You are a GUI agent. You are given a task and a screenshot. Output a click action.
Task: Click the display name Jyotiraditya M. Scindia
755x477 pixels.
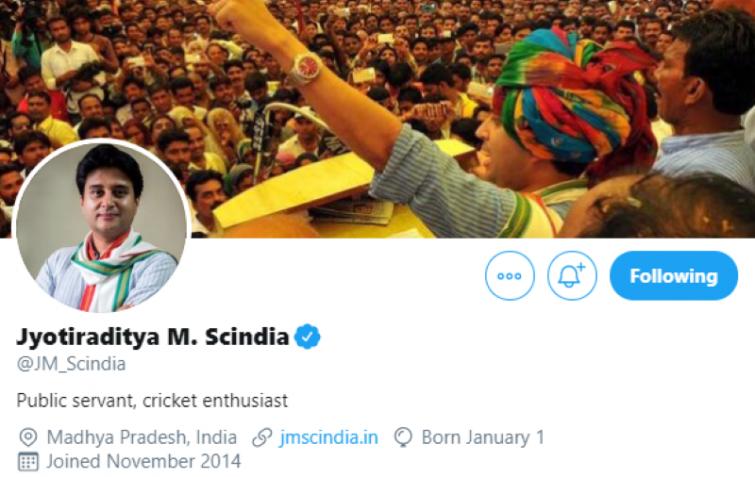152,337
